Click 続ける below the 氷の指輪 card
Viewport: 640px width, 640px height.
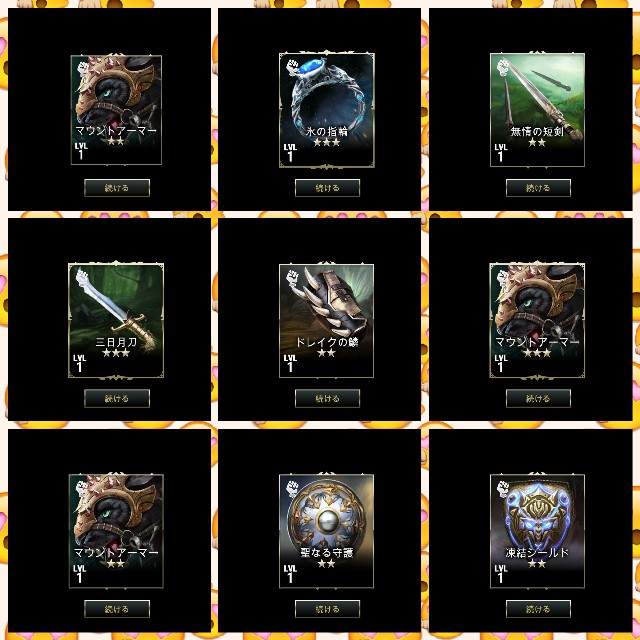coord(327,188)
